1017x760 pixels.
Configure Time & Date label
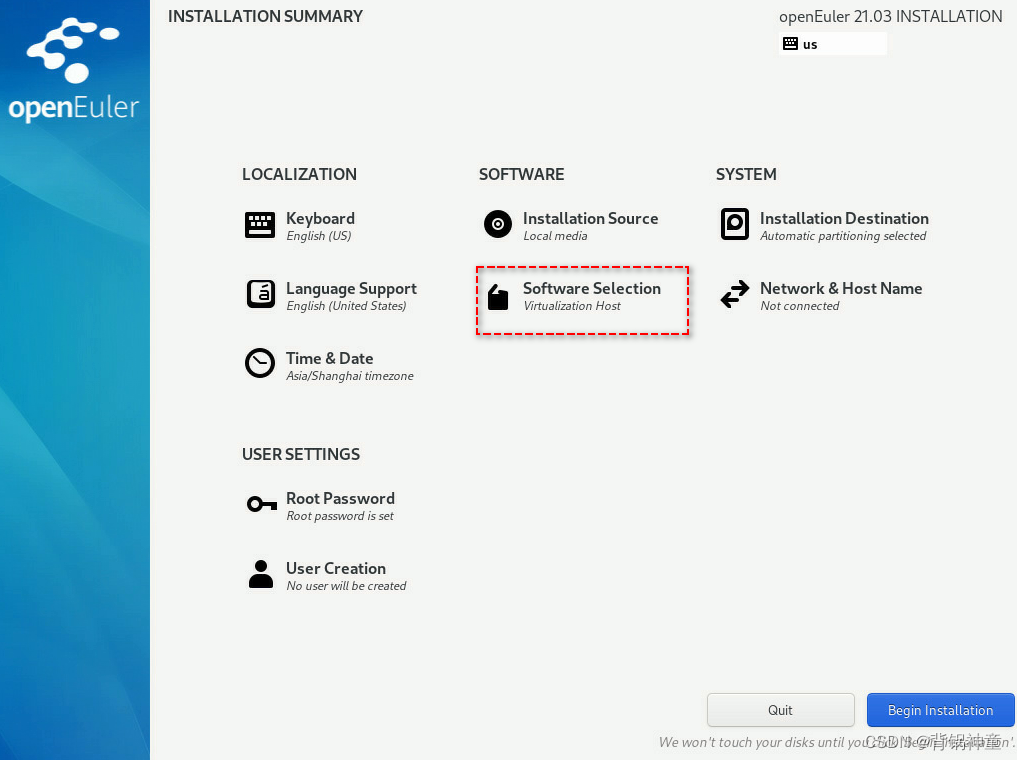(329, 359)
